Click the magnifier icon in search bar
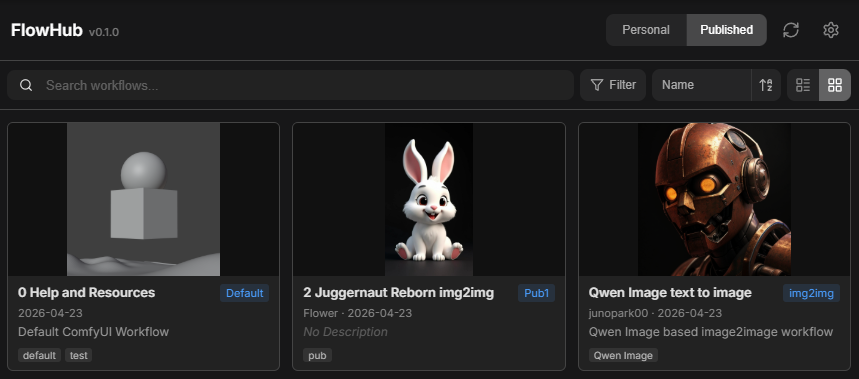This screenshot has height=379, width=859. (x=26, y=85)
